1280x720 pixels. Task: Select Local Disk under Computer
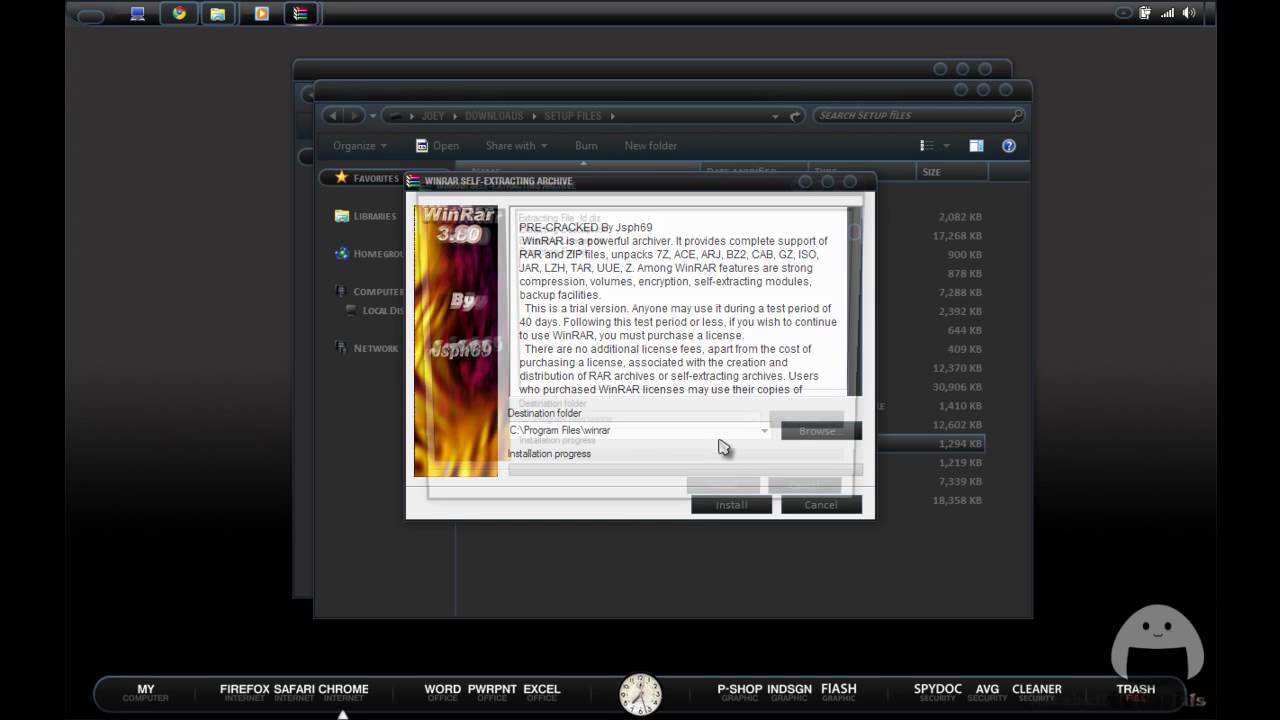[375, 311]
